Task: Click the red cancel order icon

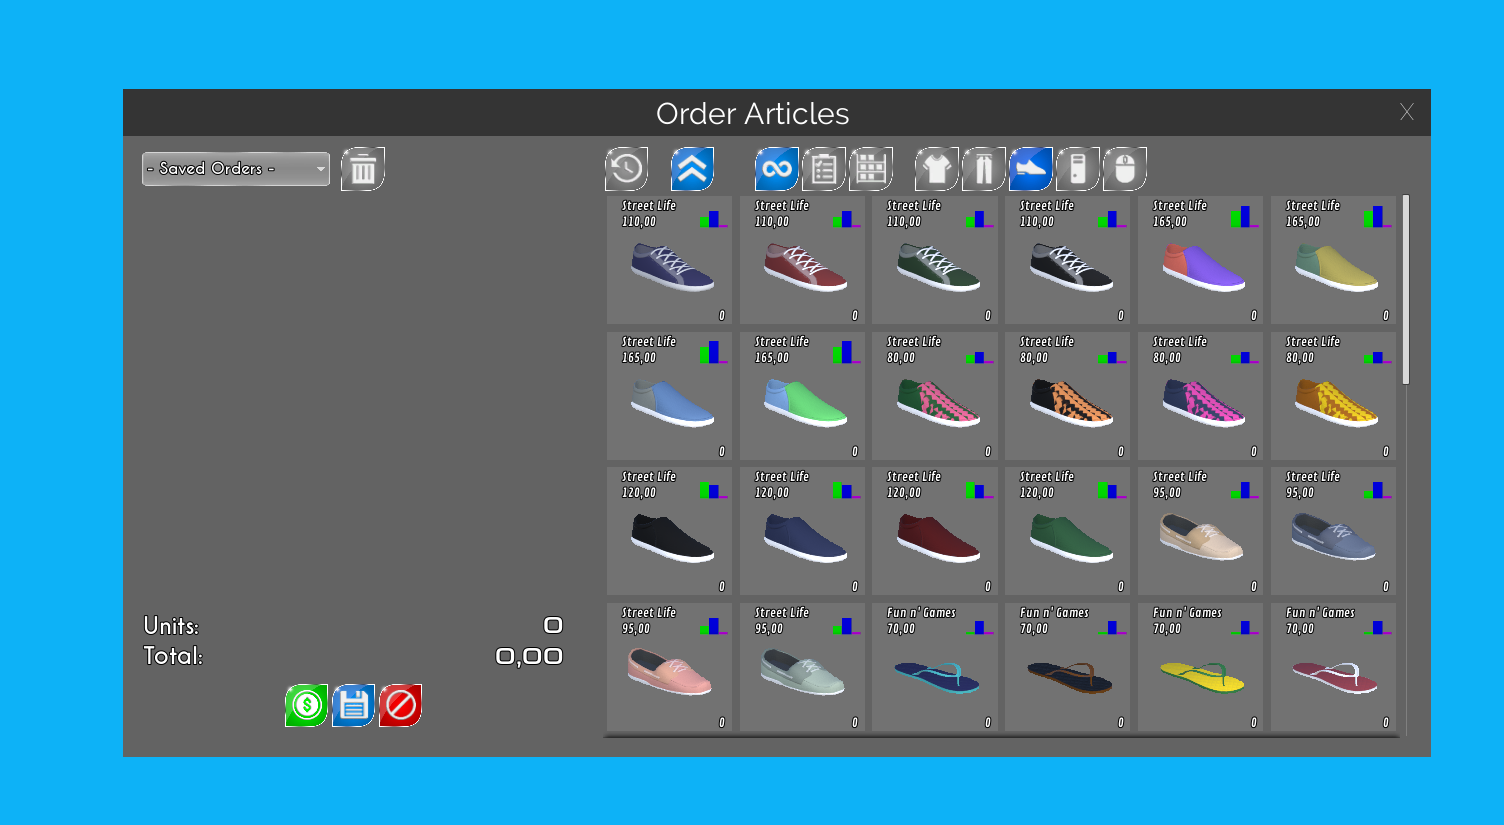Action: [x=400, y=705]
